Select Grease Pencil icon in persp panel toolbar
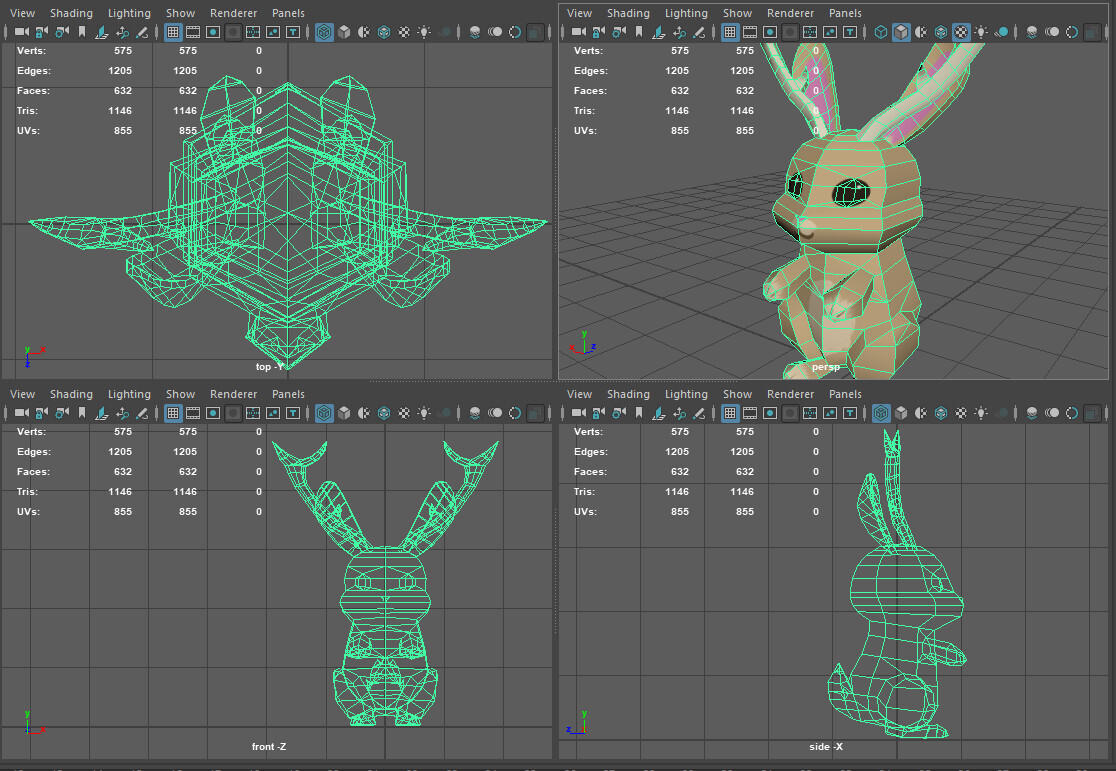 [699, 32]
